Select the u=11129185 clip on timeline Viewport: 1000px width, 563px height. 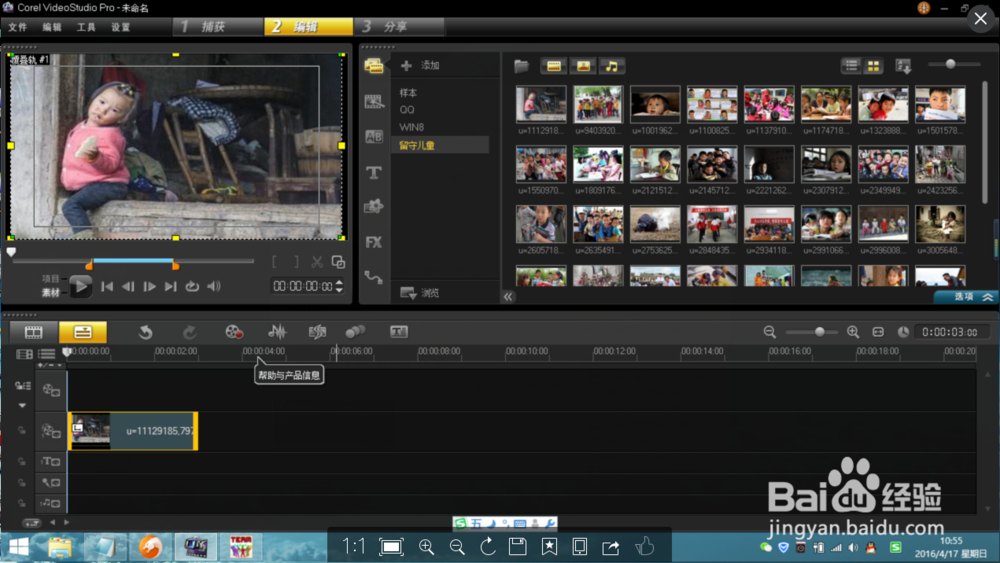[x=133, y=431]
